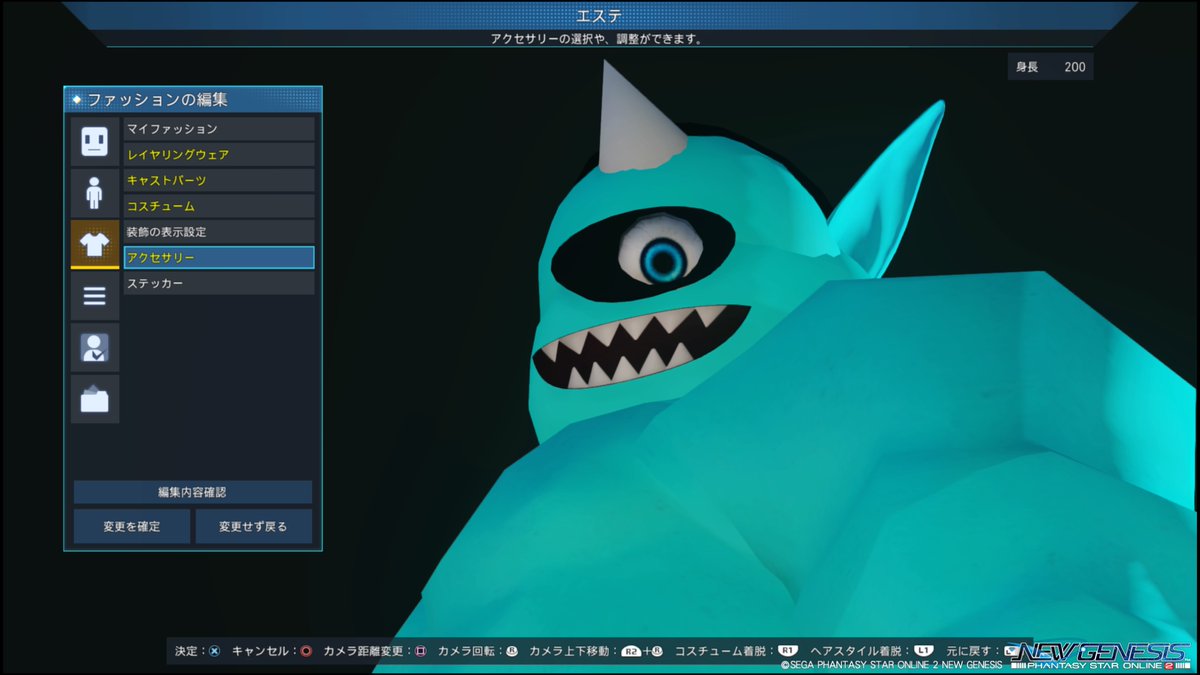The image size is (1200, 675).
Task: Select the face icon in the sidebar
Action: coord(95,141)
